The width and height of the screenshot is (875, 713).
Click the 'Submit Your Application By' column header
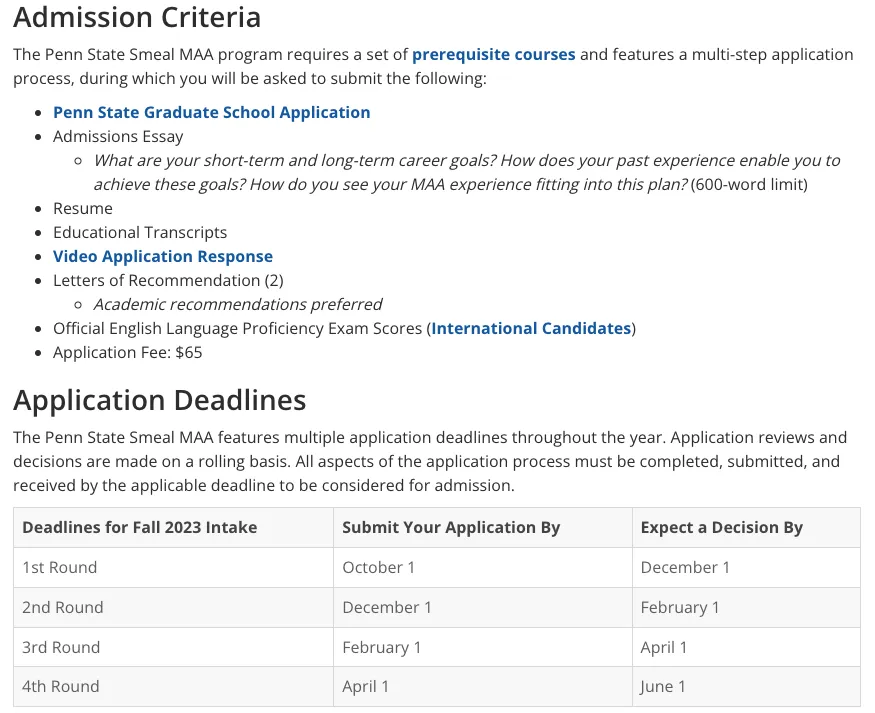coord(450,527)
